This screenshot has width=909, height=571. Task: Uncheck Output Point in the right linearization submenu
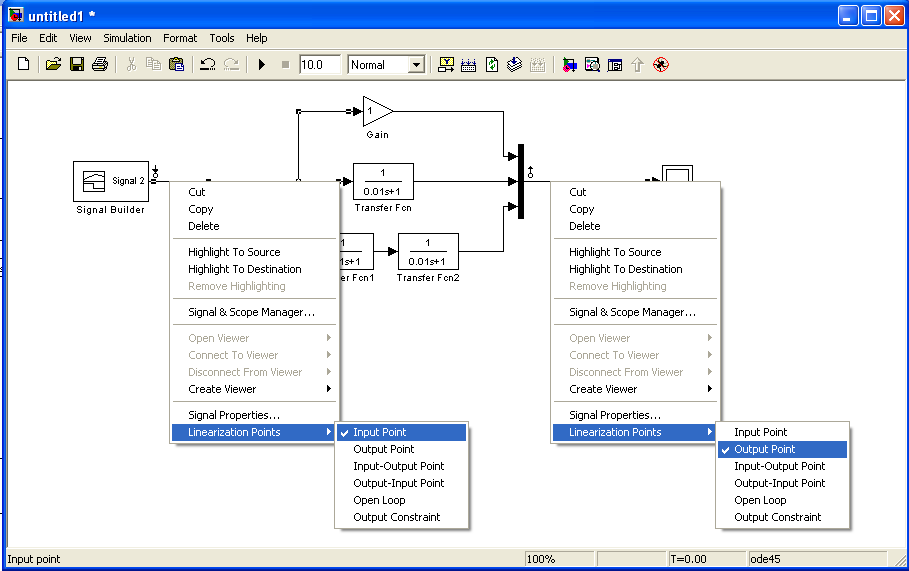pos(765,449)
